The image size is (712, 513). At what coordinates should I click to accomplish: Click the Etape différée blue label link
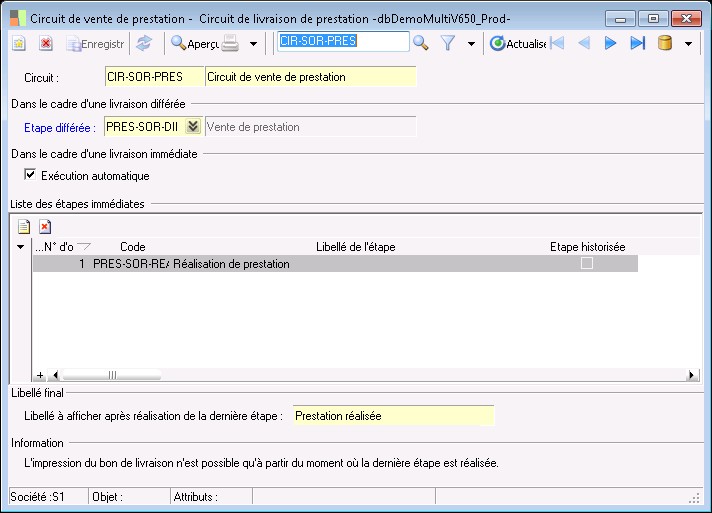(59, 128)
